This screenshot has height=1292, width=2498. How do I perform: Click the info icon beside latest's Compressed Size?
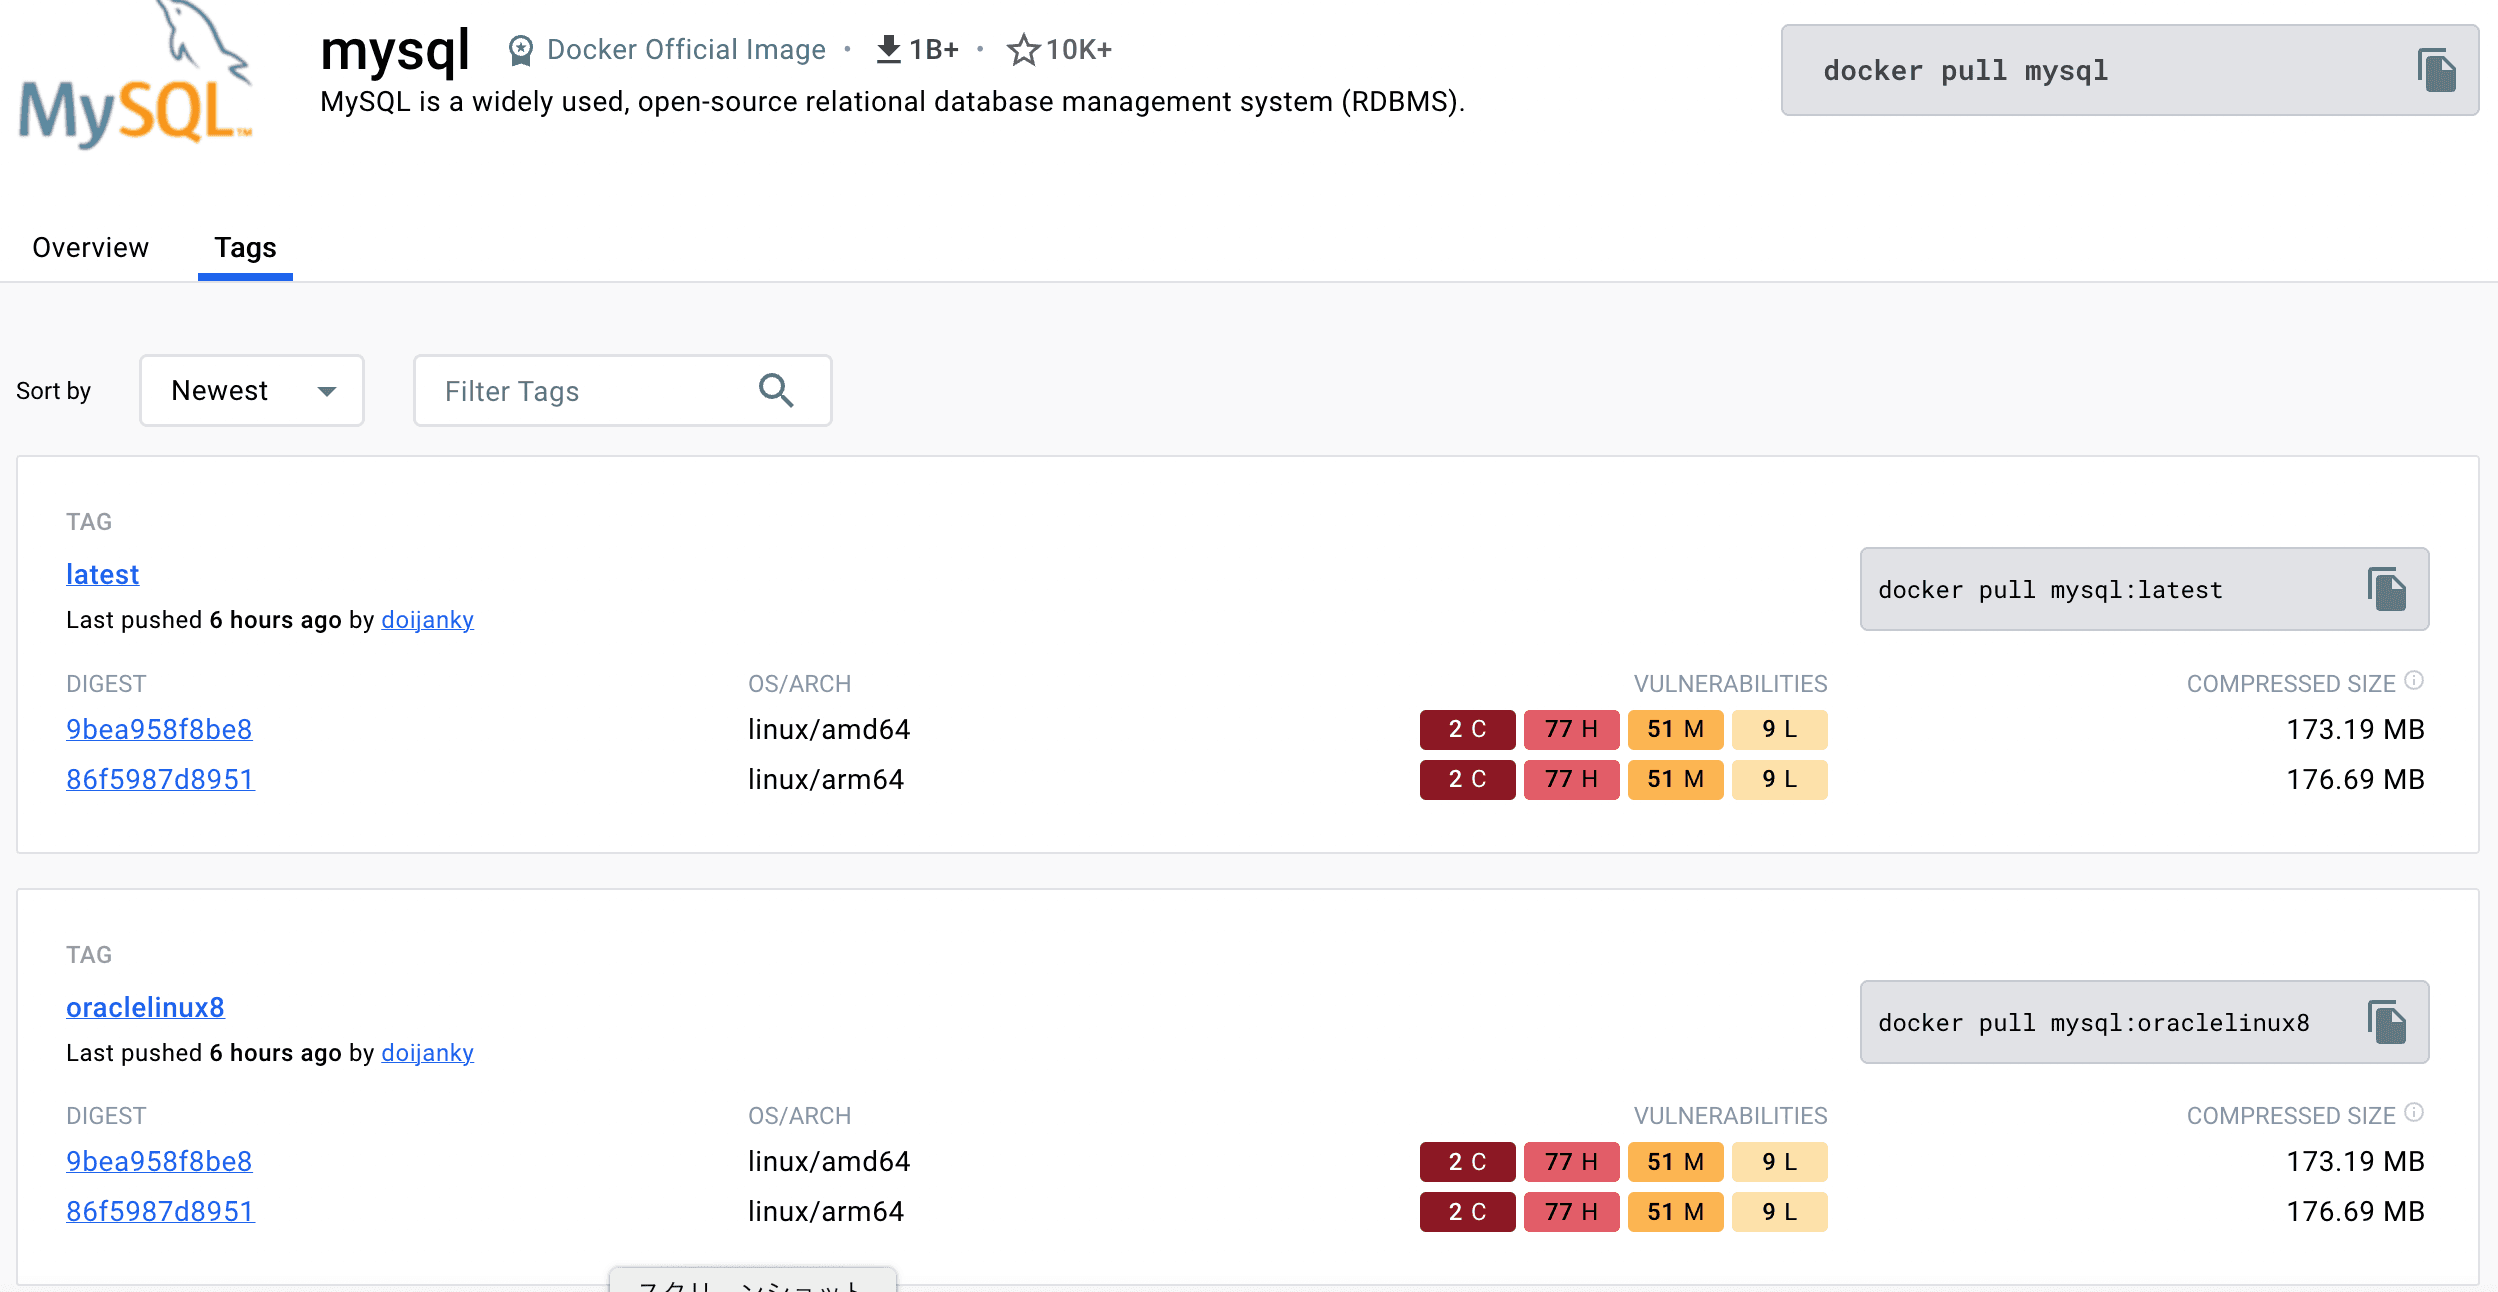tap(2414, 681)
